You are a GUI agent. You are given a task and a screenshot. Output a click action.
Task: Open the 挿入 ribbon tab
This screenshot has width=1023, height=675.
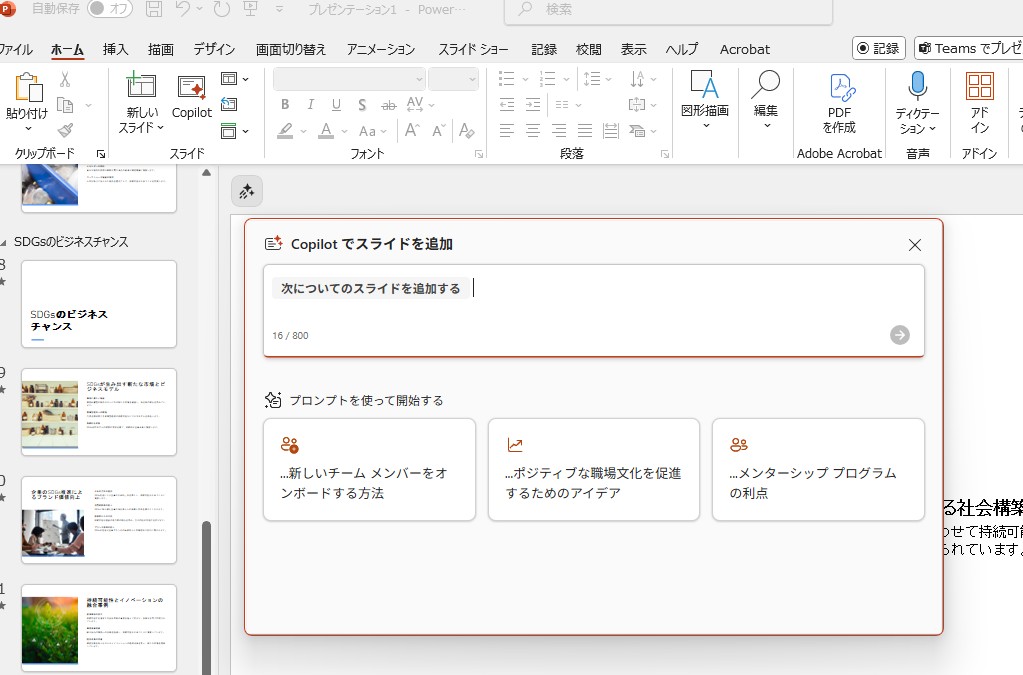click(x=115, y=49)
